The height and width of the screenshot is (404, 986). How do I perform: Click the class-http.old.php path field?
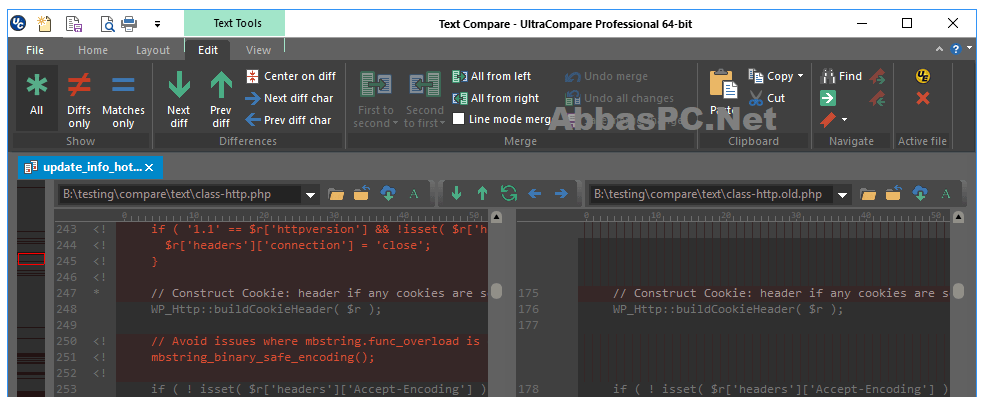tap(712, 195)
